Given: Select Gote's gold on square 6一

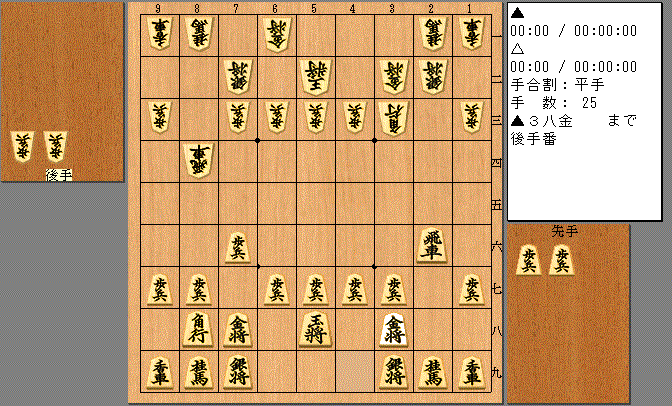Looking at the screenshot, I should pyautogui.click(x=276, y=34).
